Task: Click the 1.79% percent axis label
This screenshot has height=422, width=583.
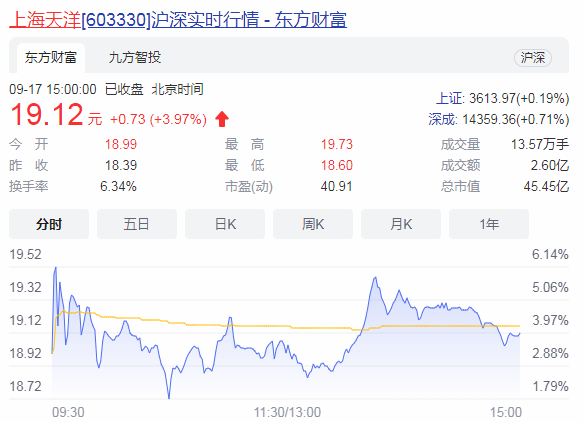Action: [x=550, y=386]
